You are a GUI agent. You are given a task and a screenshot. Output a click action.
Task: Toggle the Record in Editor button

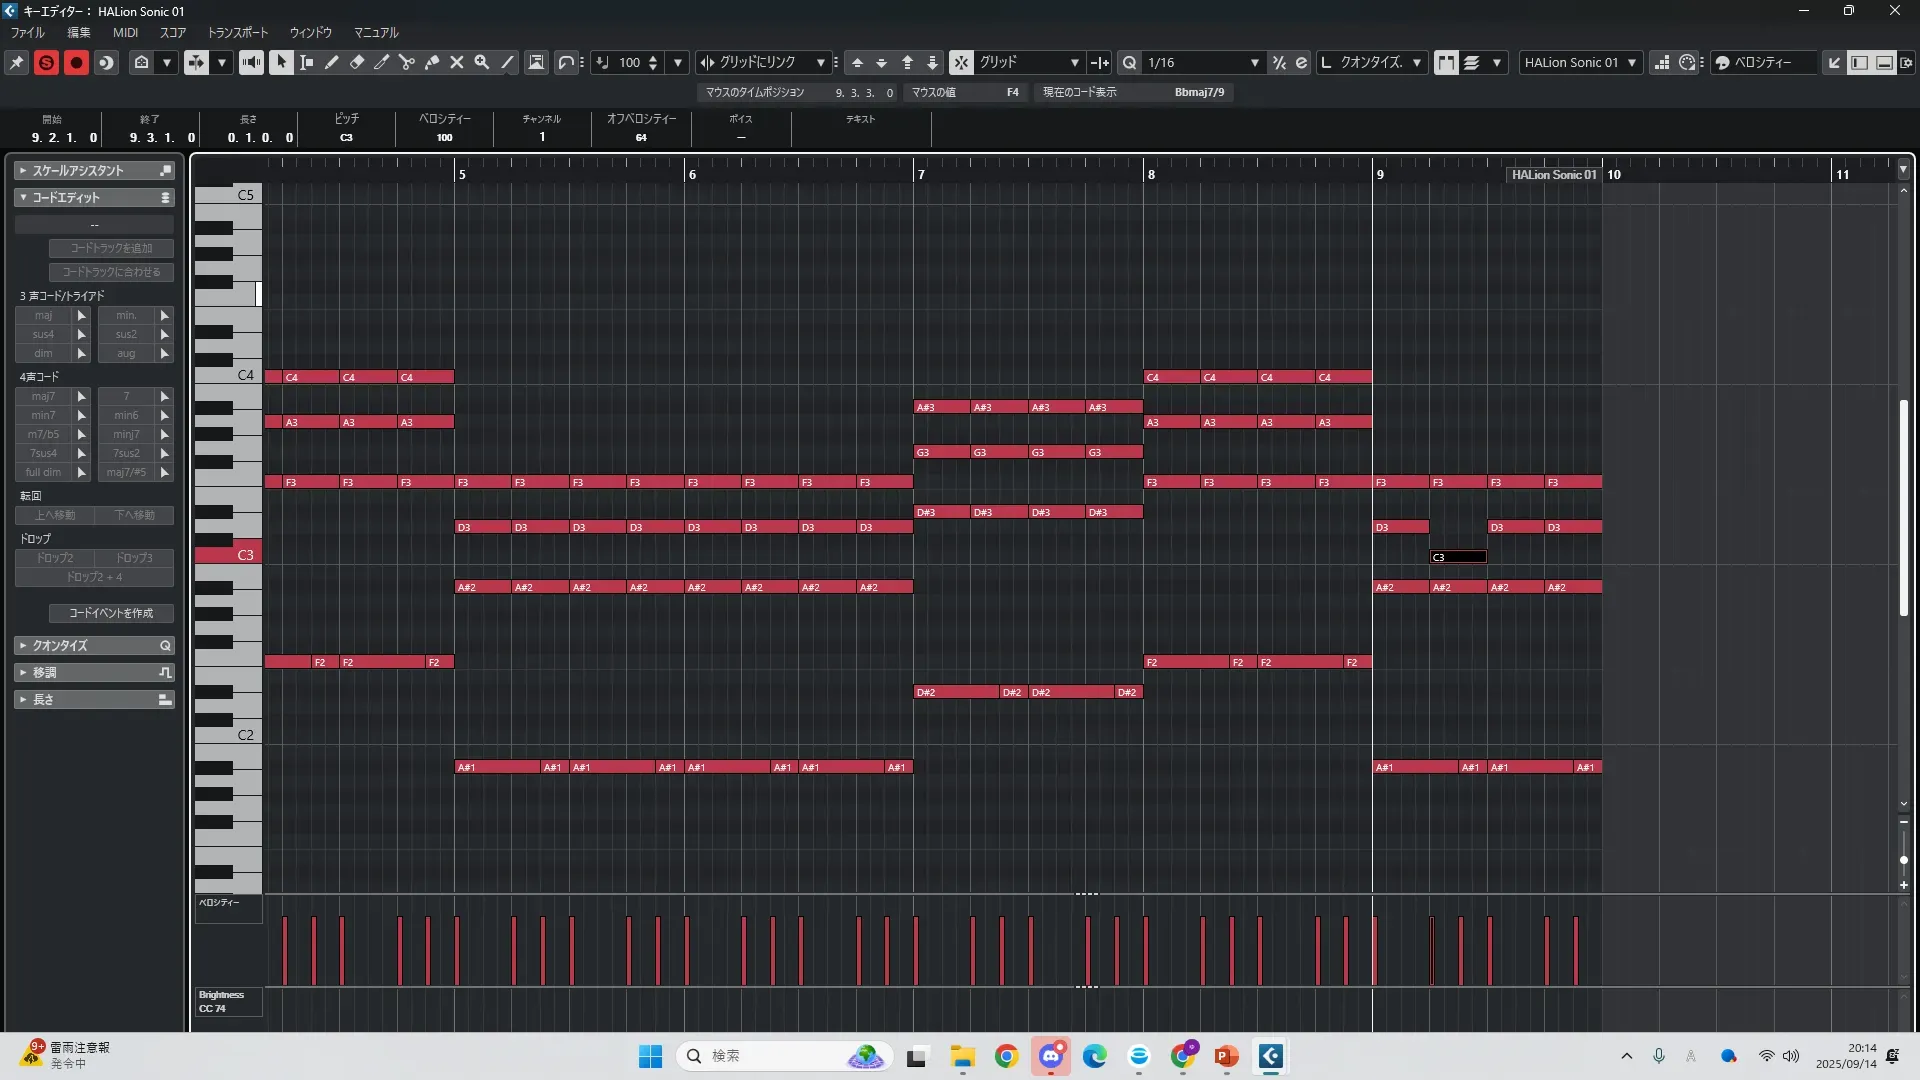76,62
